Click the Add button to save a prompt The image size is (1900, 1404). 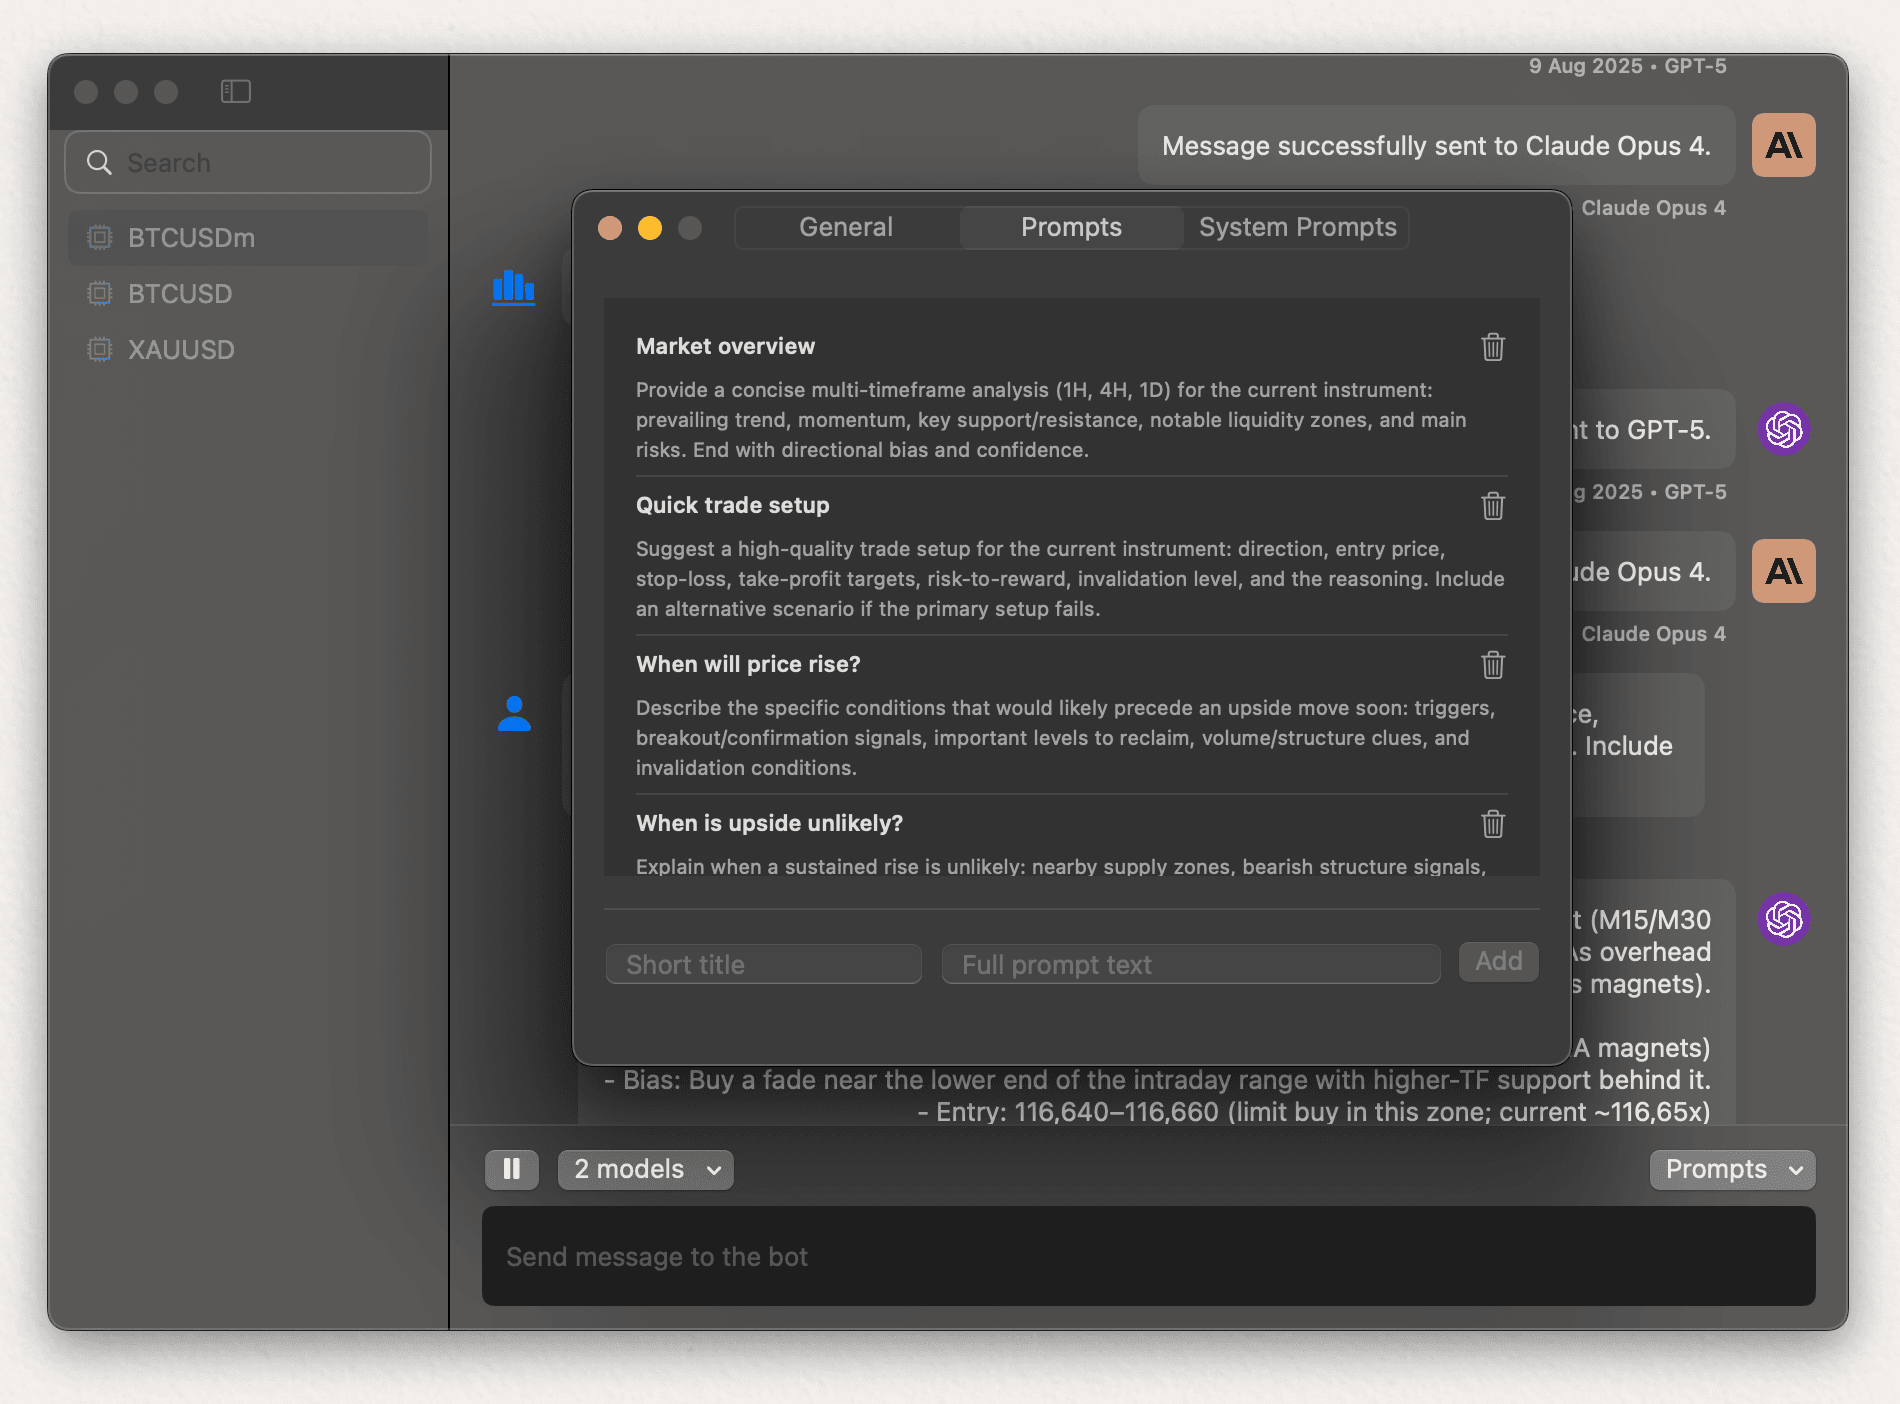click(1498, 962)
